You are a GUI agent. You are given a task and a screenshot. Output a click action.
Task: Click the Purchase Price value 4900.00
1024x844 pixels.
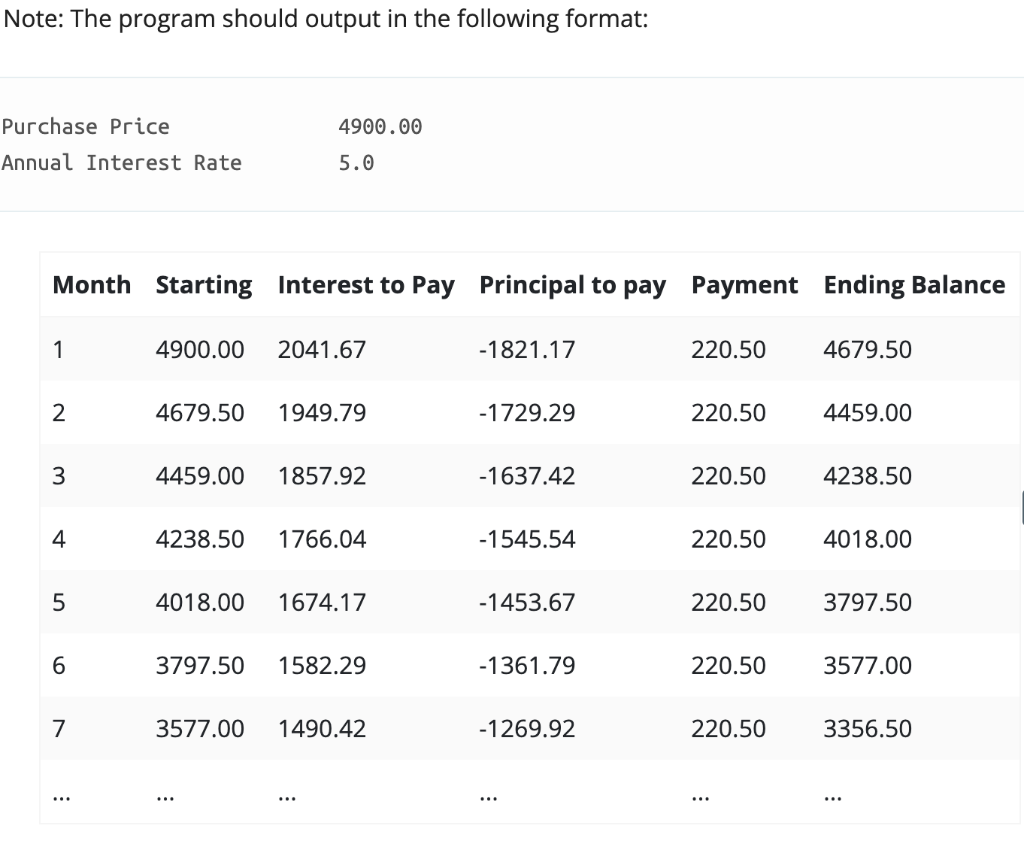(x=380, y=126)
